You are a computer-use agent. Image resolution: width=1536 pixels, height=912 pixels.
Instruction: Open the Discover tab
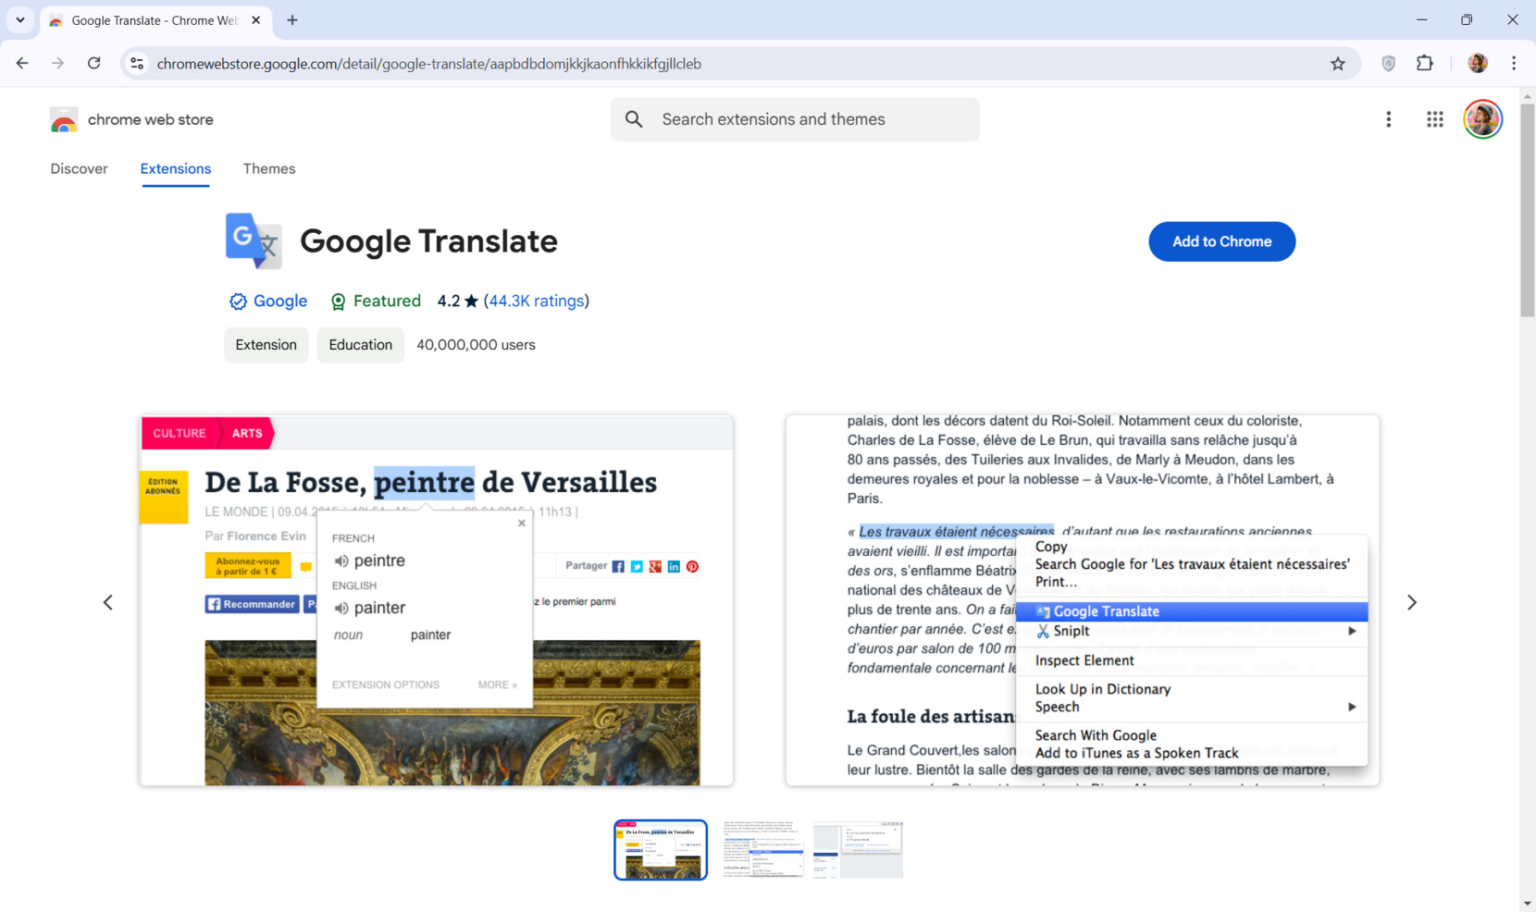pos(79,169)
